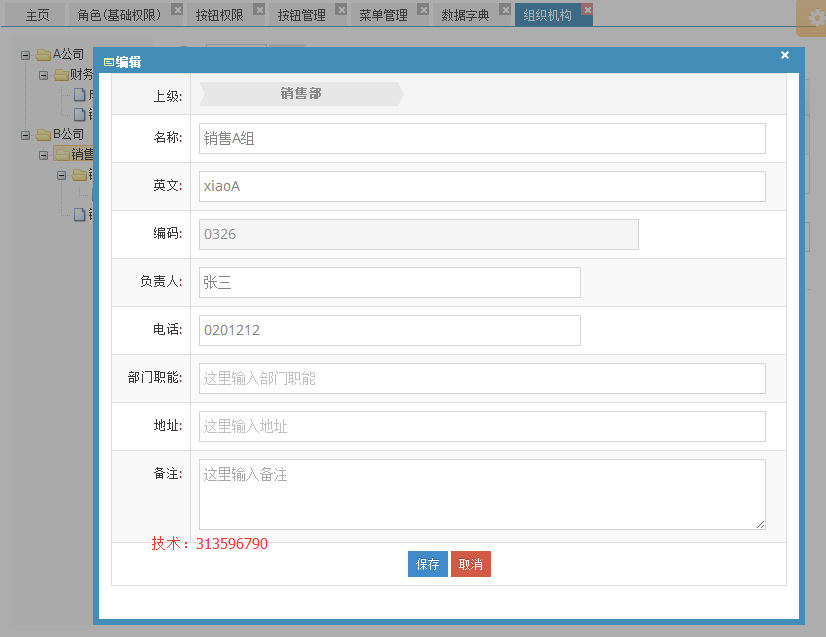Collapse the A公司 tree node
The image size is (826, 637).
click(x=25, y=55)
